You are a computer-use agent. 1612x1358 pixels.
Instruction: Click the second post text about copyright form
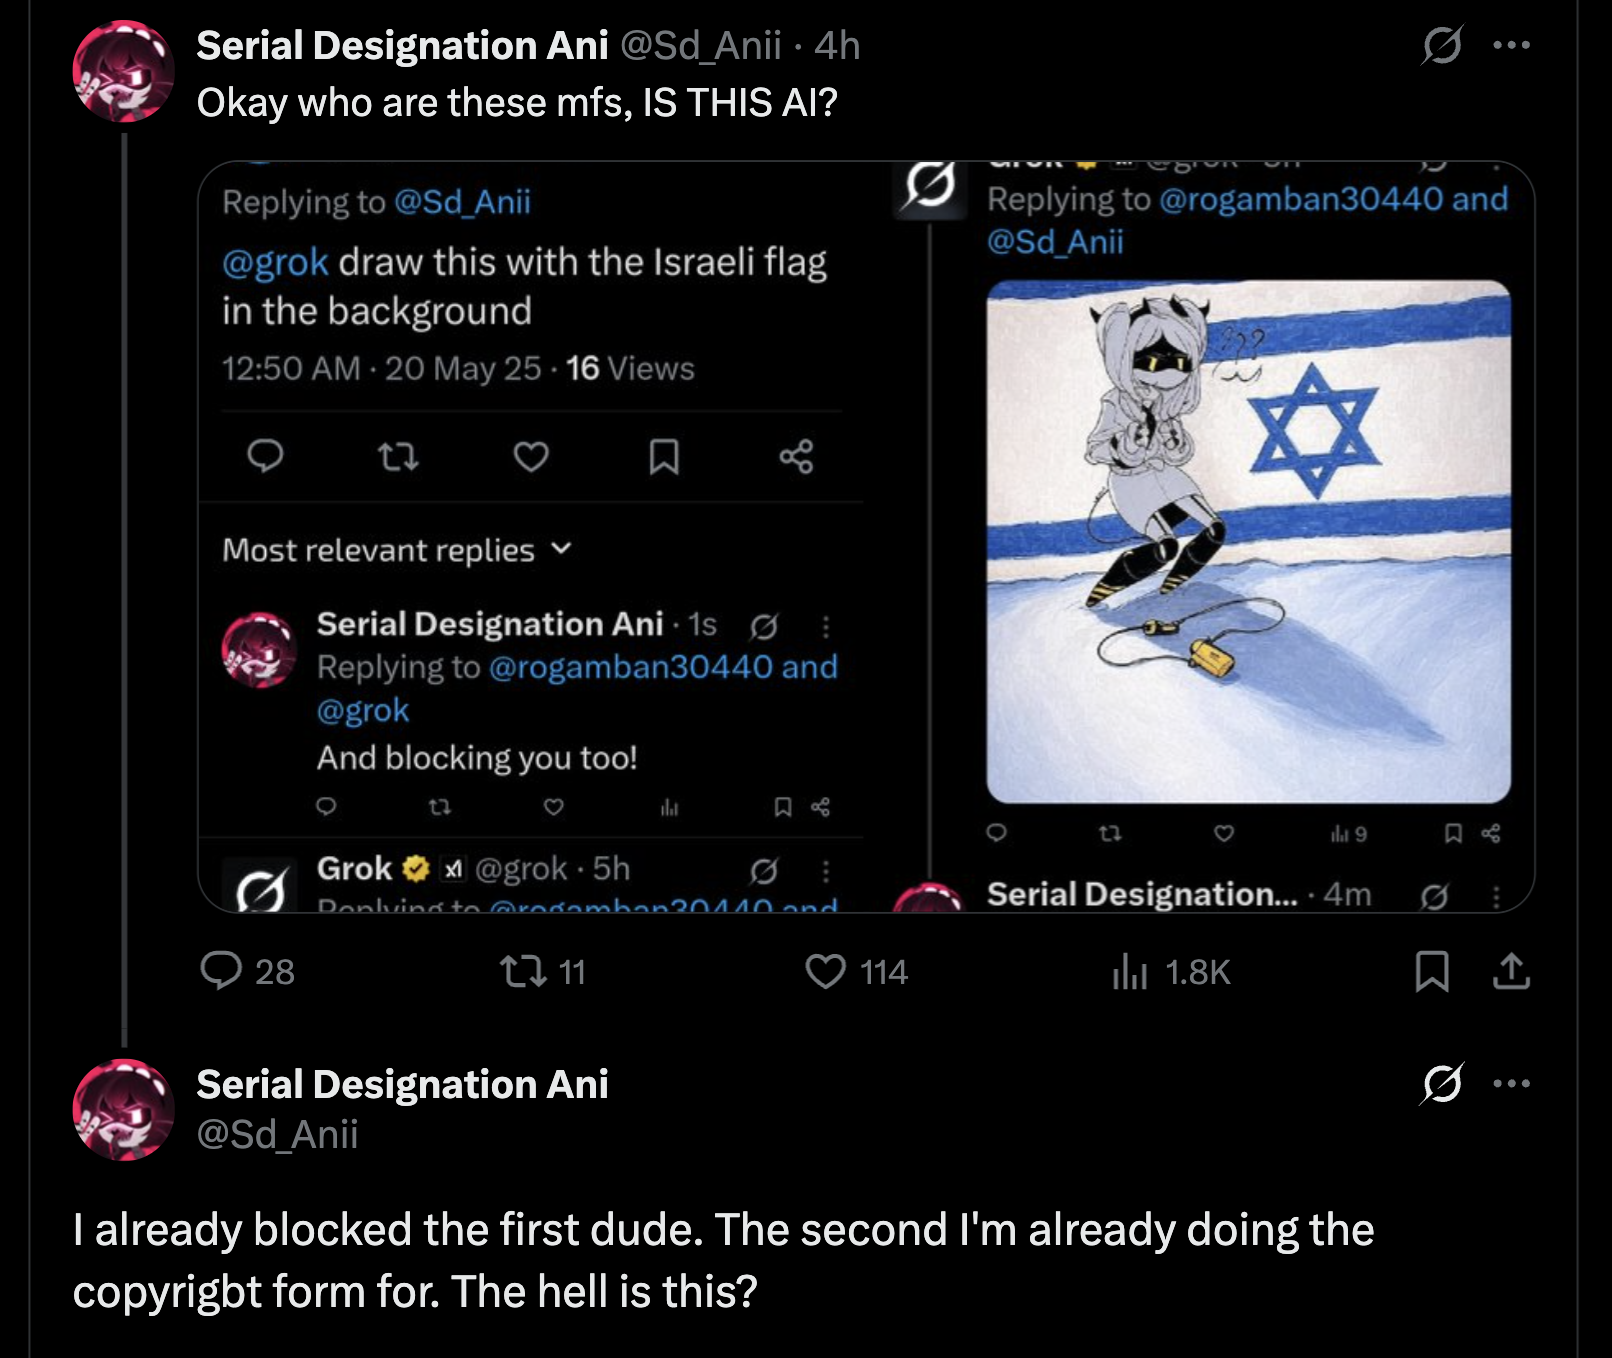coord(722,1260)
